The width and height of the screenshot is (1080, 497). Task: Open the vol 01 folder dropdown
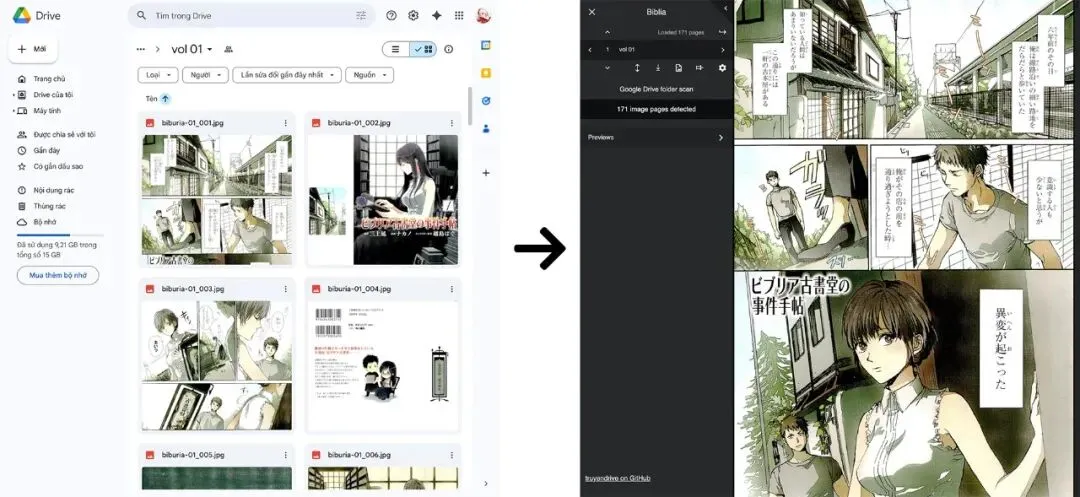[191, 49]
